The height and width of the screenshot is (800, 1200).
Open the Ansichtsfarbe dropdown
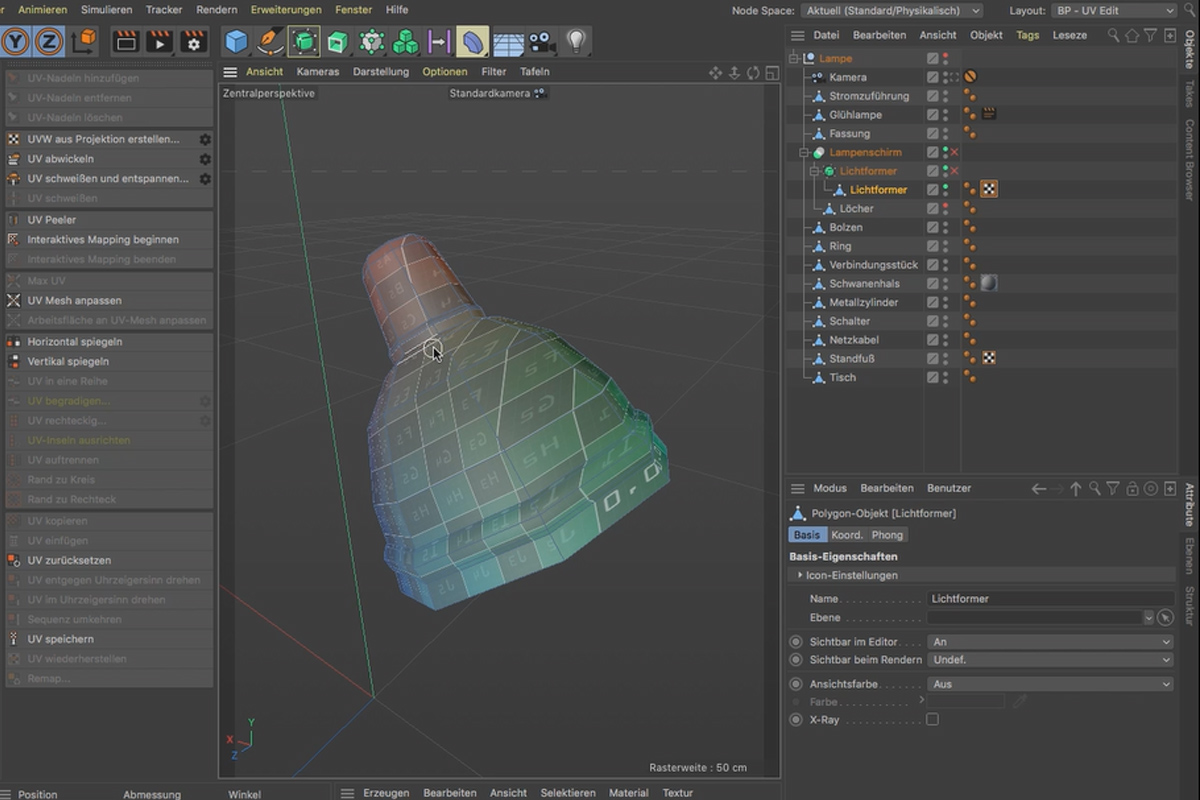click(x=1050, y=684)
